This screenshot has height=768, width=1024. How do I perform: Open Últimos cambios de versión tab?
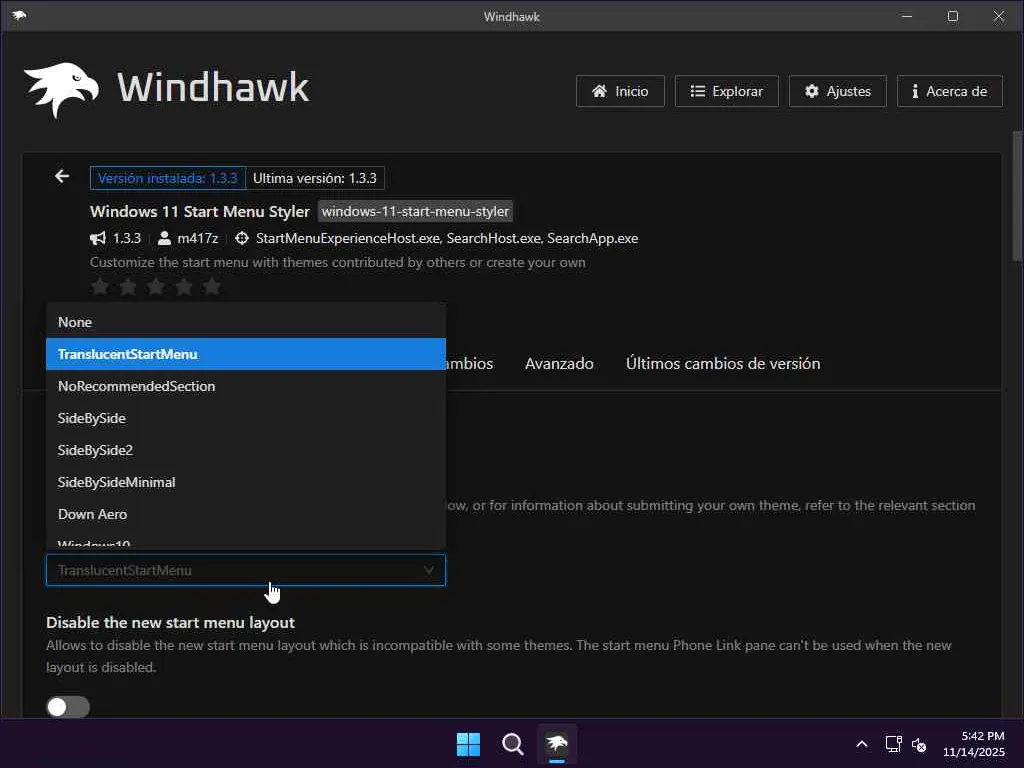[x=723, y=364]
